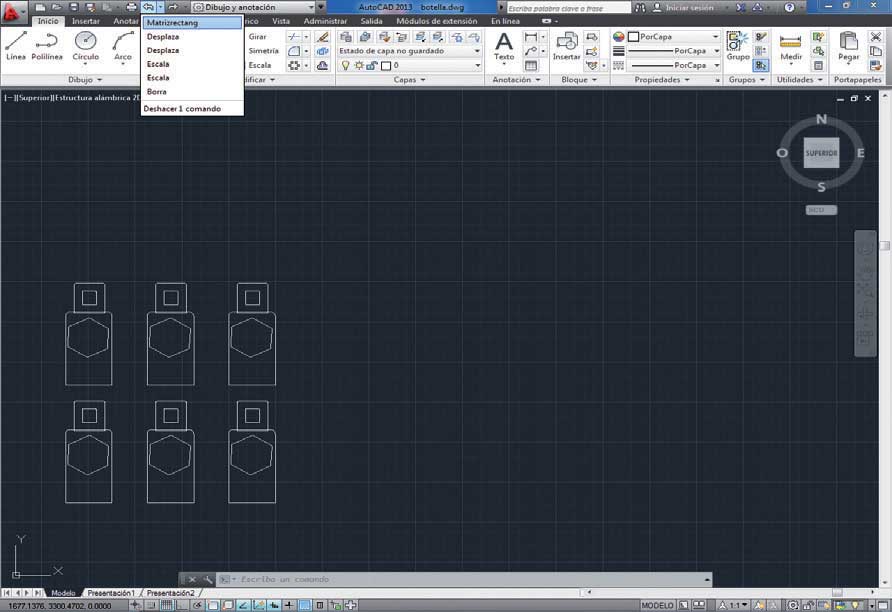
Task: Click the copy icon in Portapapeles panel
Action: point(876,51)
